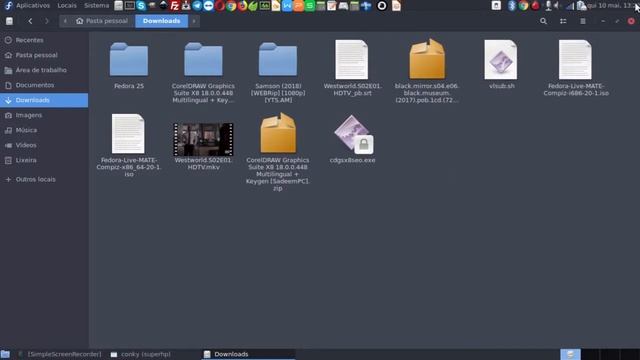Expand Outros locais in the sidebar

44,179
